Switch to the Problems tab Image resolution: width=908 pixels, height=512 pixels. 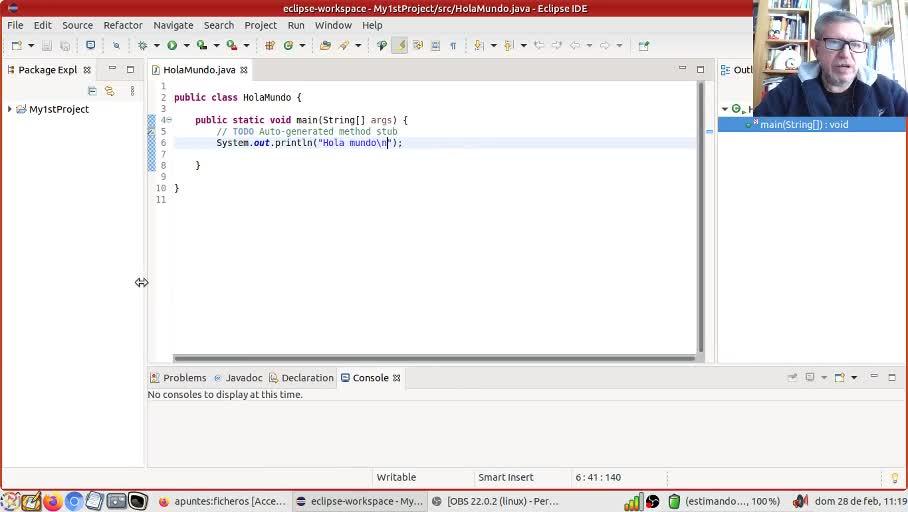(x=178, y=378)
